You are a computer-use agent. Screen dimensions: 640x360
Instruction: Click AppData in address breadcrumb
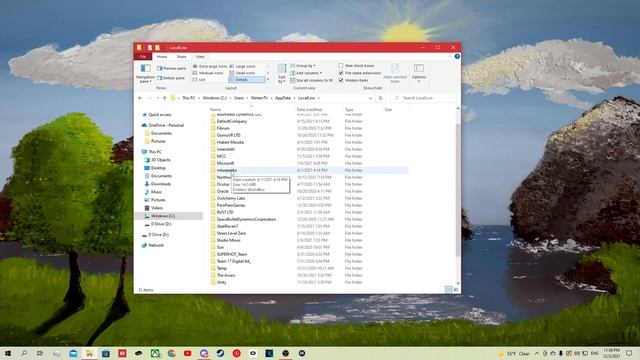point(283,98)
